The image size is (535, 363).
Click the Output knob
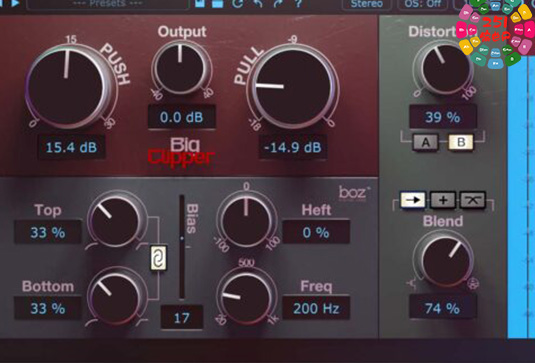coord(180,68)
